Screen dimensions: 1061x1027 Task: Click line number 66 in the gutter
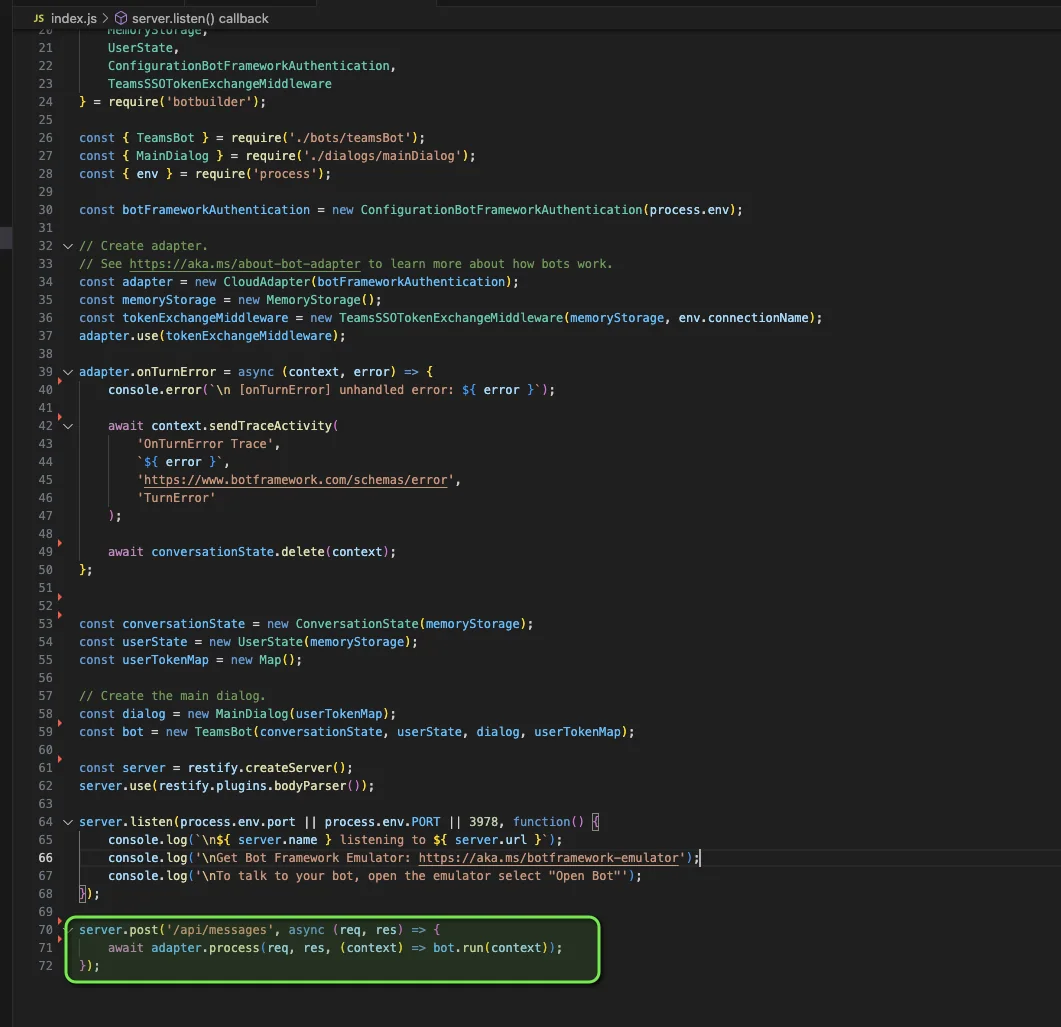pos(45,858)
